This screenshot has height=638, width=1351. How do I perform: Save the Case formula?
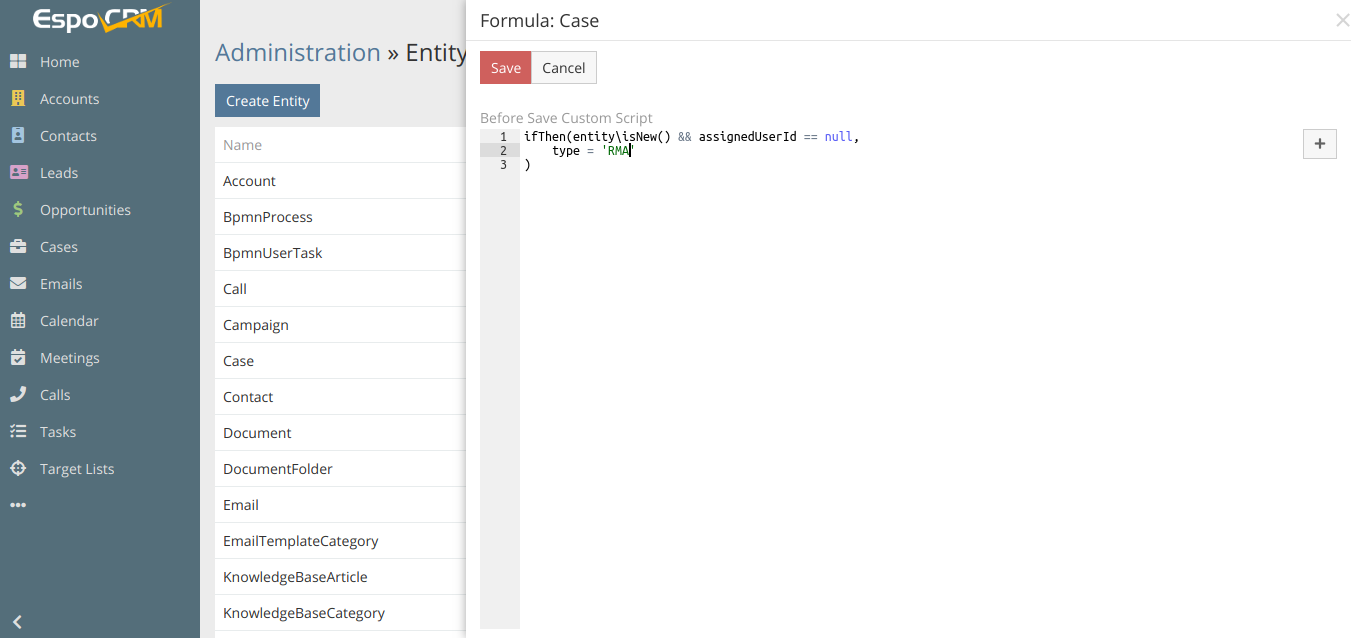tap(505, 68)
